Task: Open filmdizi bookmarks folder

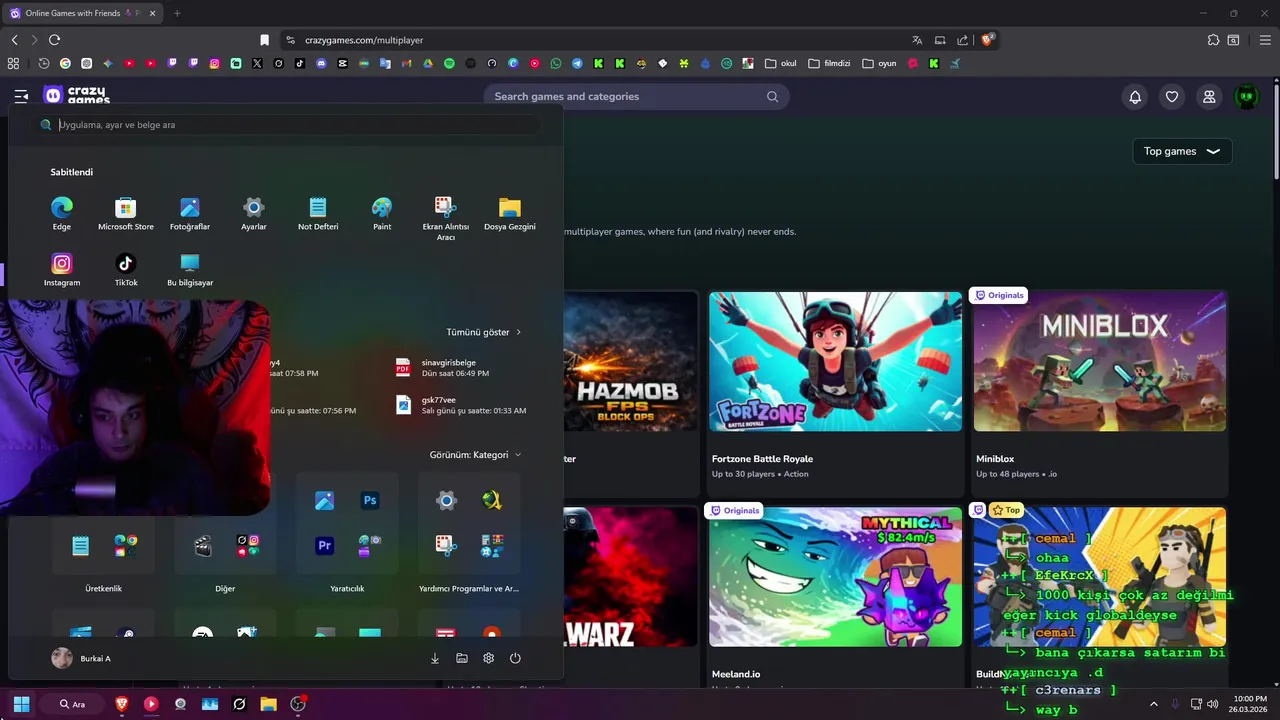Action: tap(829, 63)
